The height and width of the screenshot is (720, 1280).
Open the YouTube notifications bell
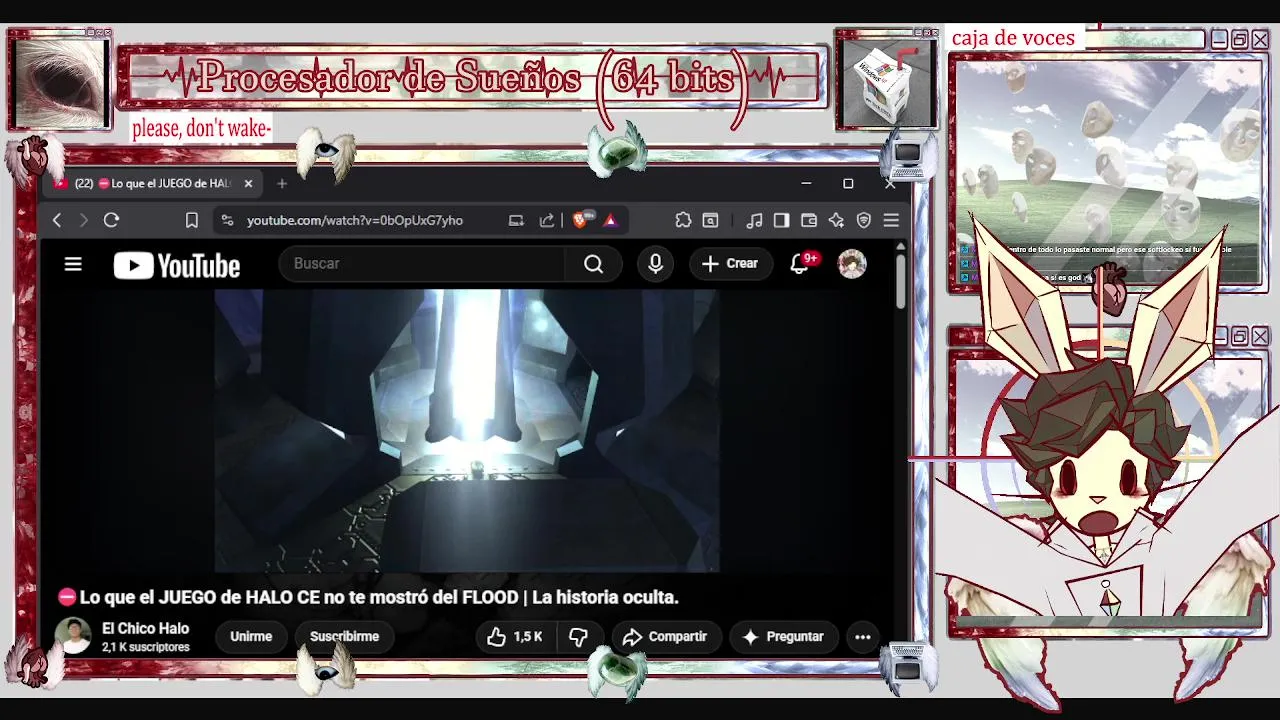(x=799, y=264)
